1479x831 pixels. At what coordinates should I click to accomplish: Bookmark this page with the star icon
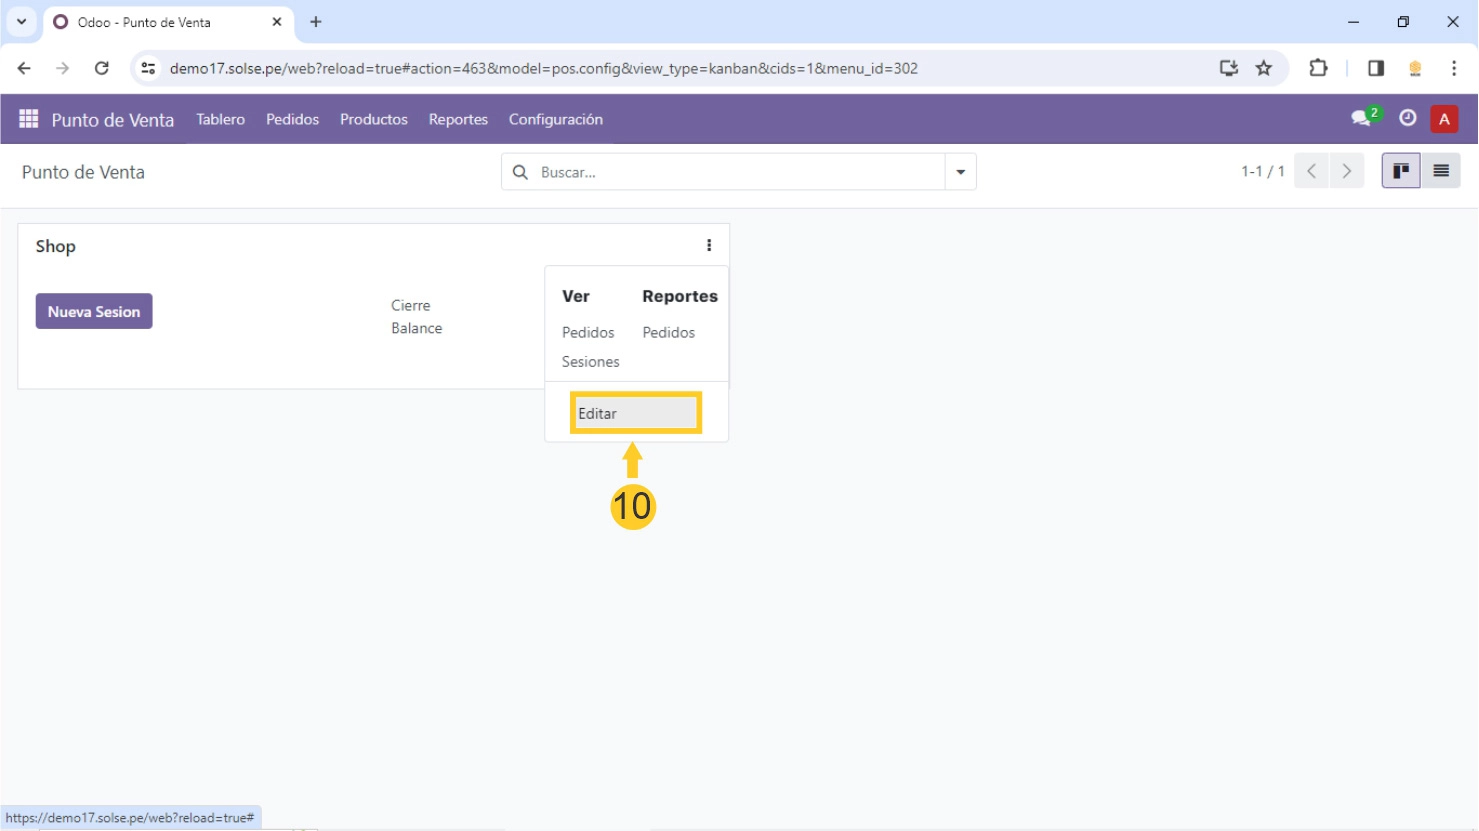point(1264,68)
